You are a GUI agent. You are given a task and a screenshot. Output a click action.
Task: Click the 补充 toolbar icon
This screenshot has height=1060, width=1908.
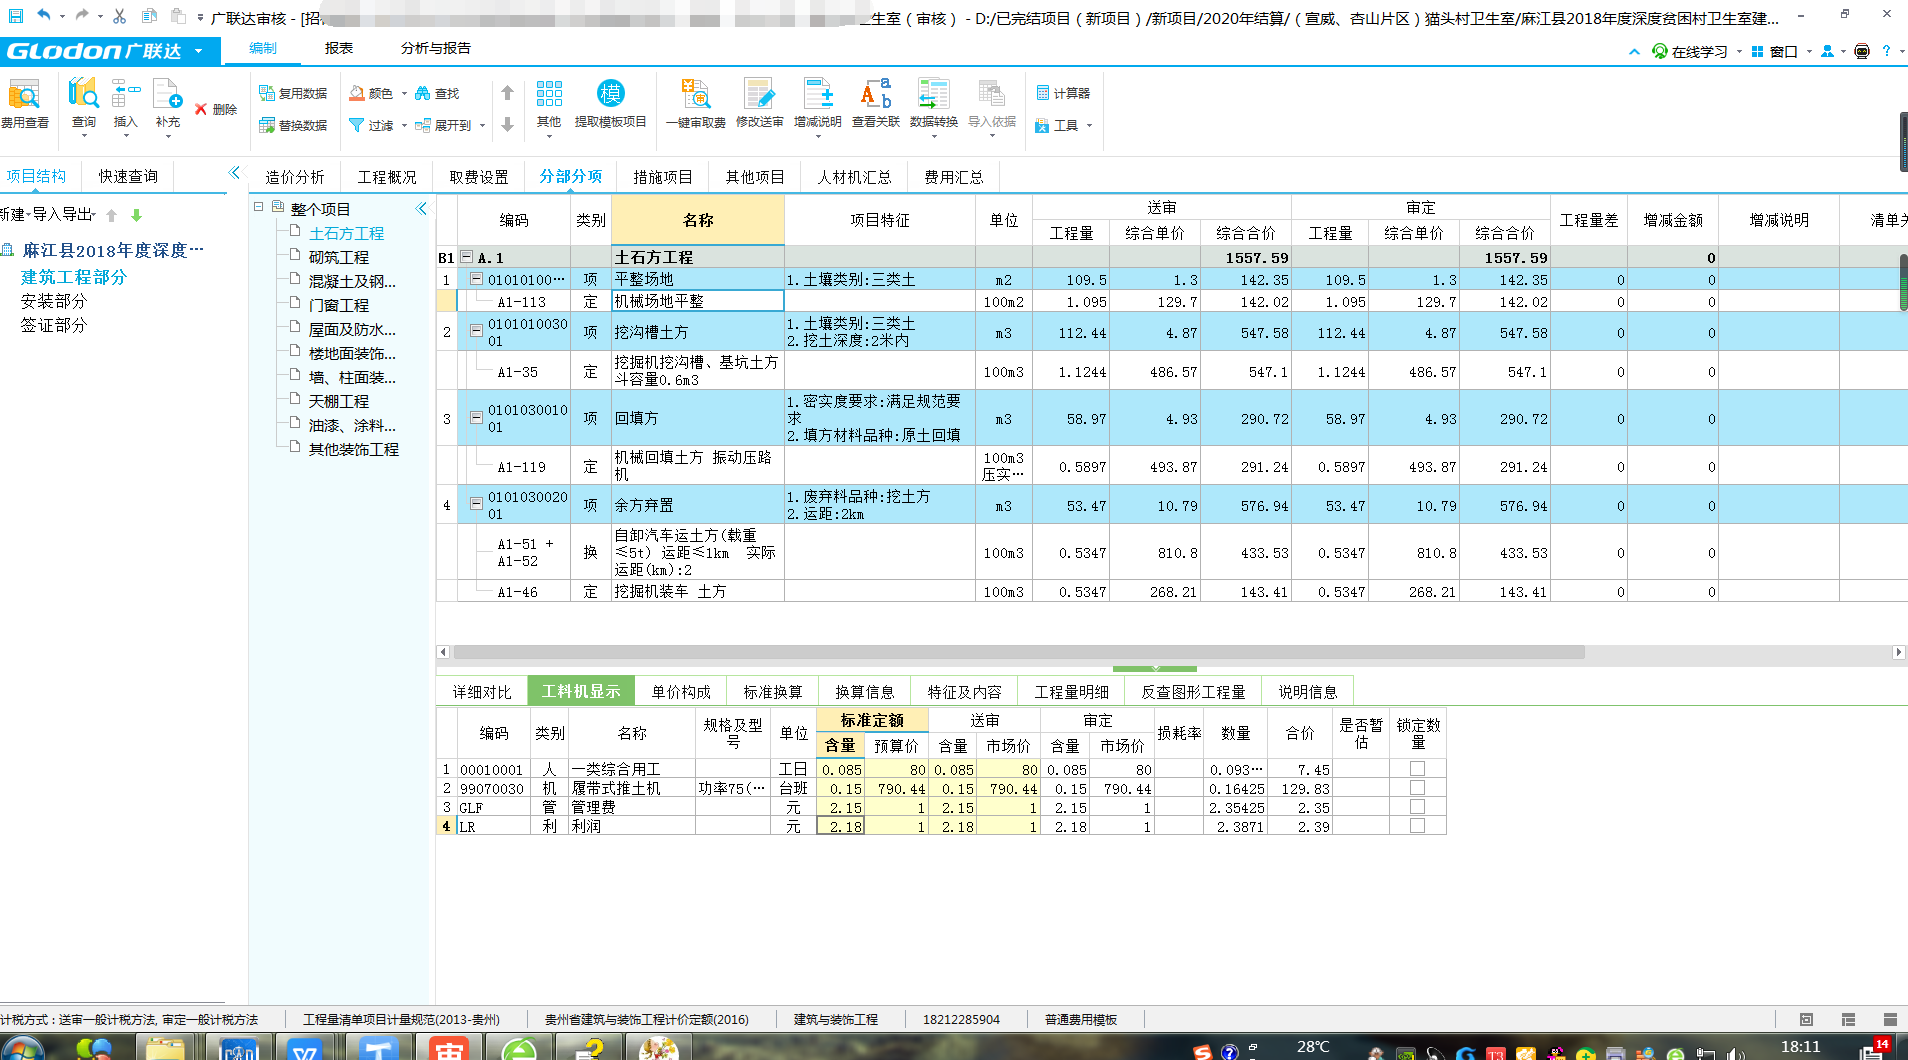click(x=168, y=104)
